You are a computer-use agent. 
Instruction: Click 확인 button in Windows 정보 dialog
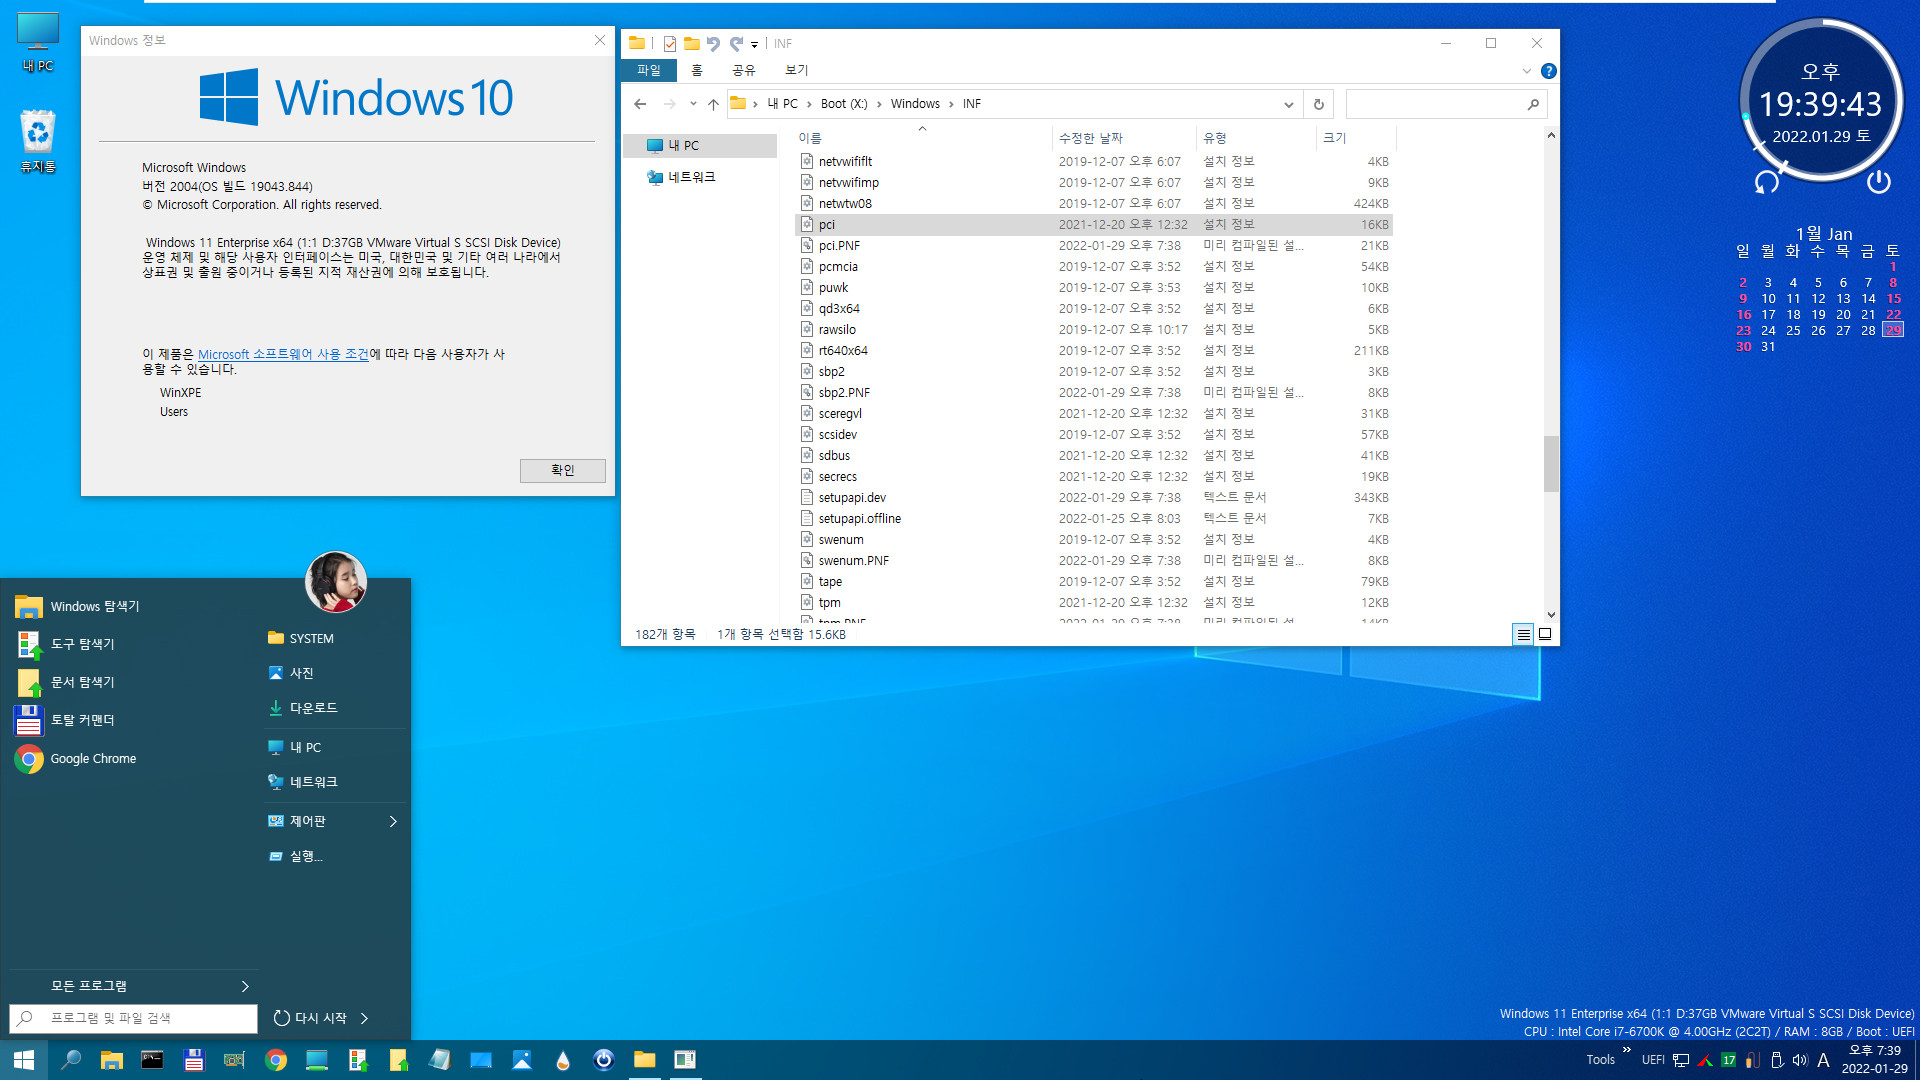click(563, 470)
